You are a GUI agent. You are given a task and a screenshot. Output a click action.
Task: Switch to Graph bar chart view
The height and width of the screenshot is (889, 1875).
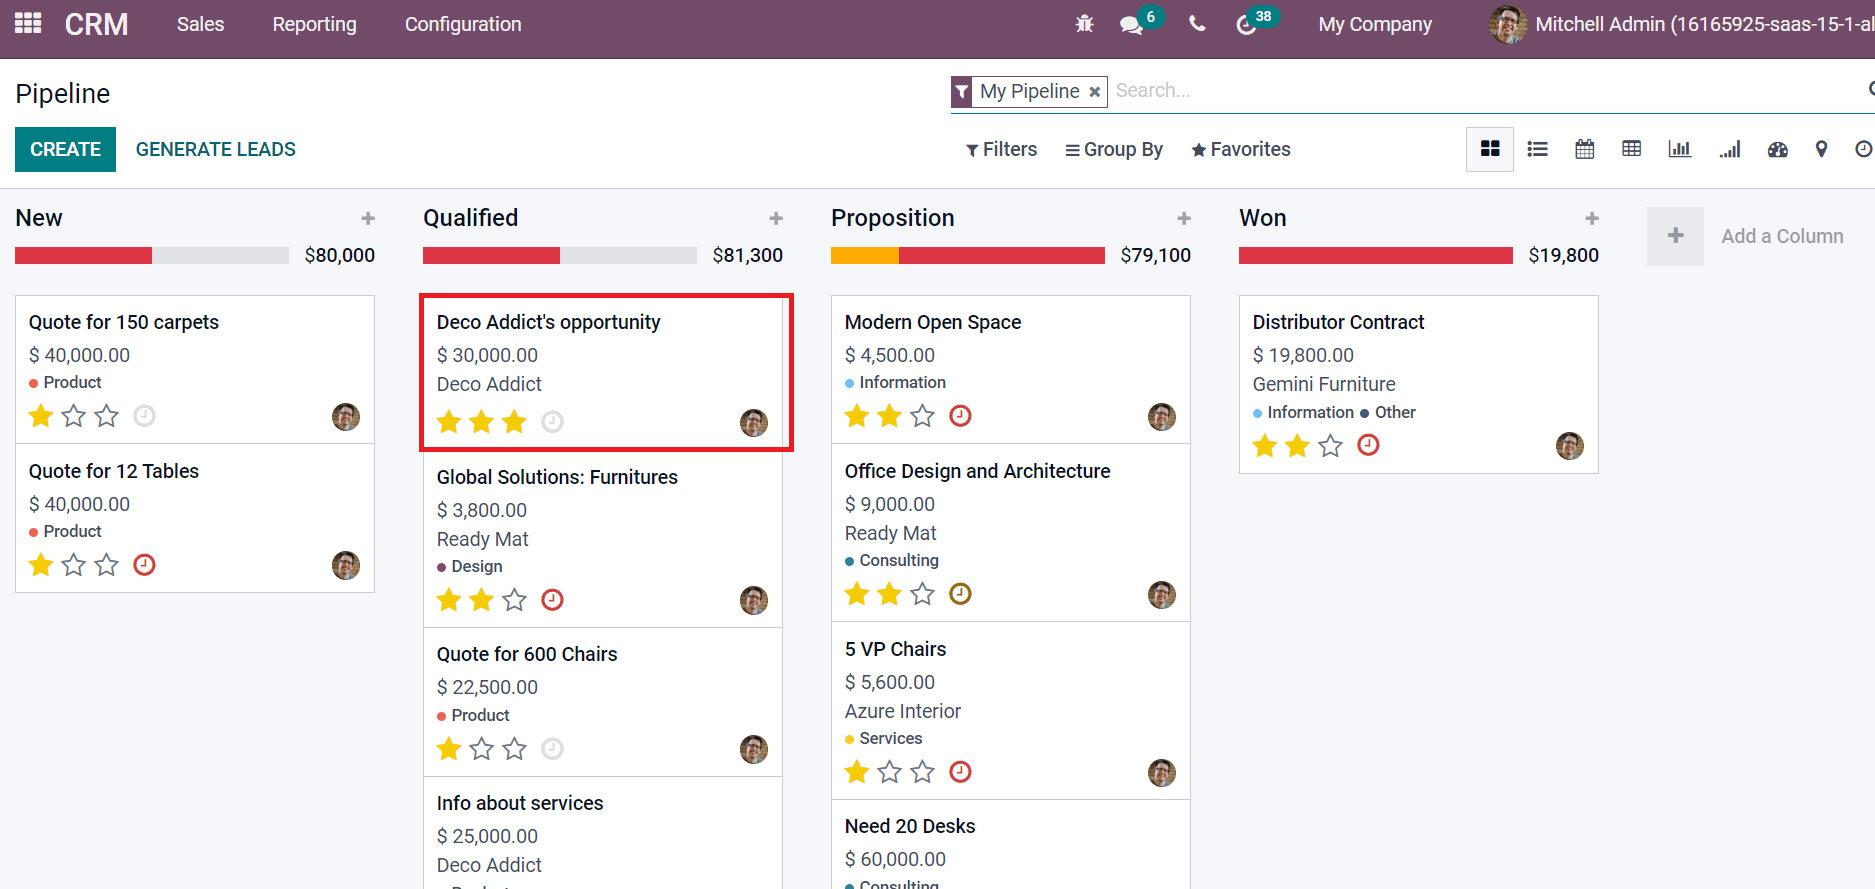pos(1680,149)
